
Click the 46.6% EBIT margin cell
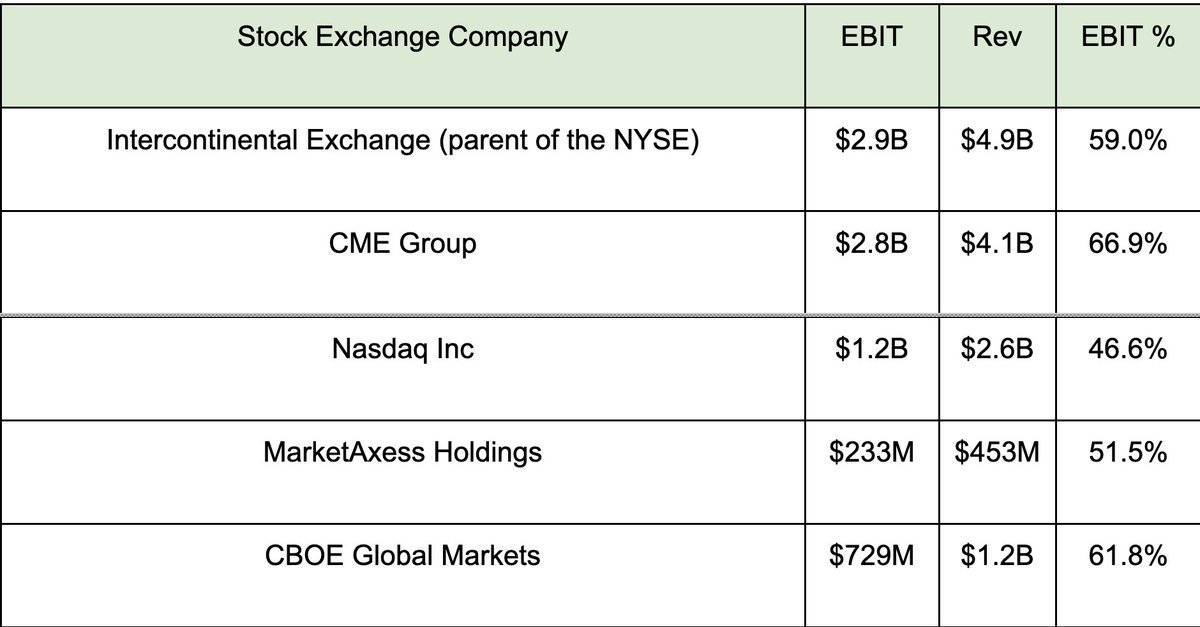pos(1128,350)
